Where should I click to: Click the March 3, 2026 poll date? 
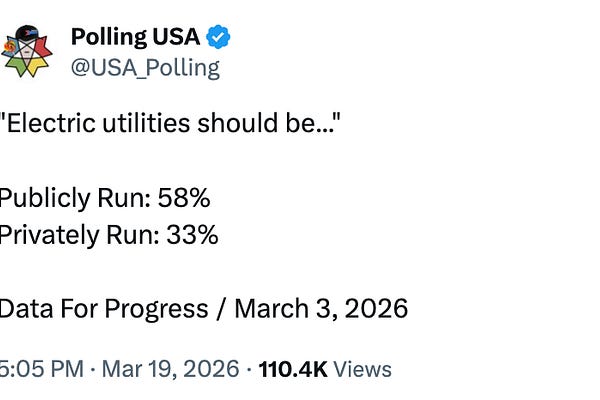[321, 307]
